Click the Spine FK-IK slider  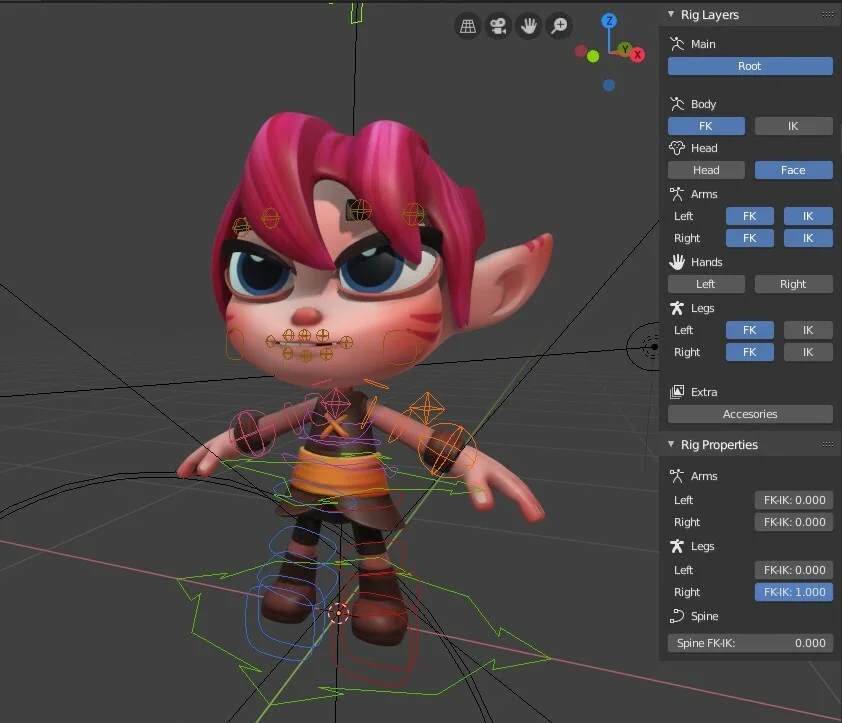(750, 643)
